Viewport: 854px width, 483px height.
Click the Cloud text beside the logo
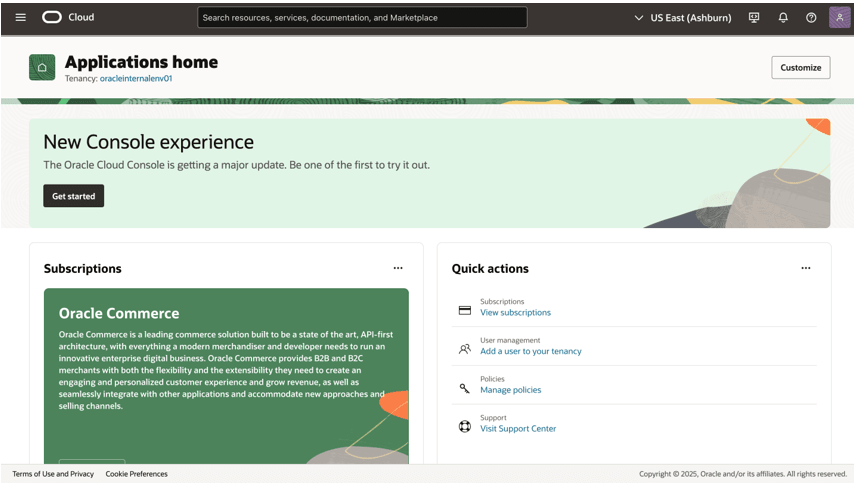[81, 17]
